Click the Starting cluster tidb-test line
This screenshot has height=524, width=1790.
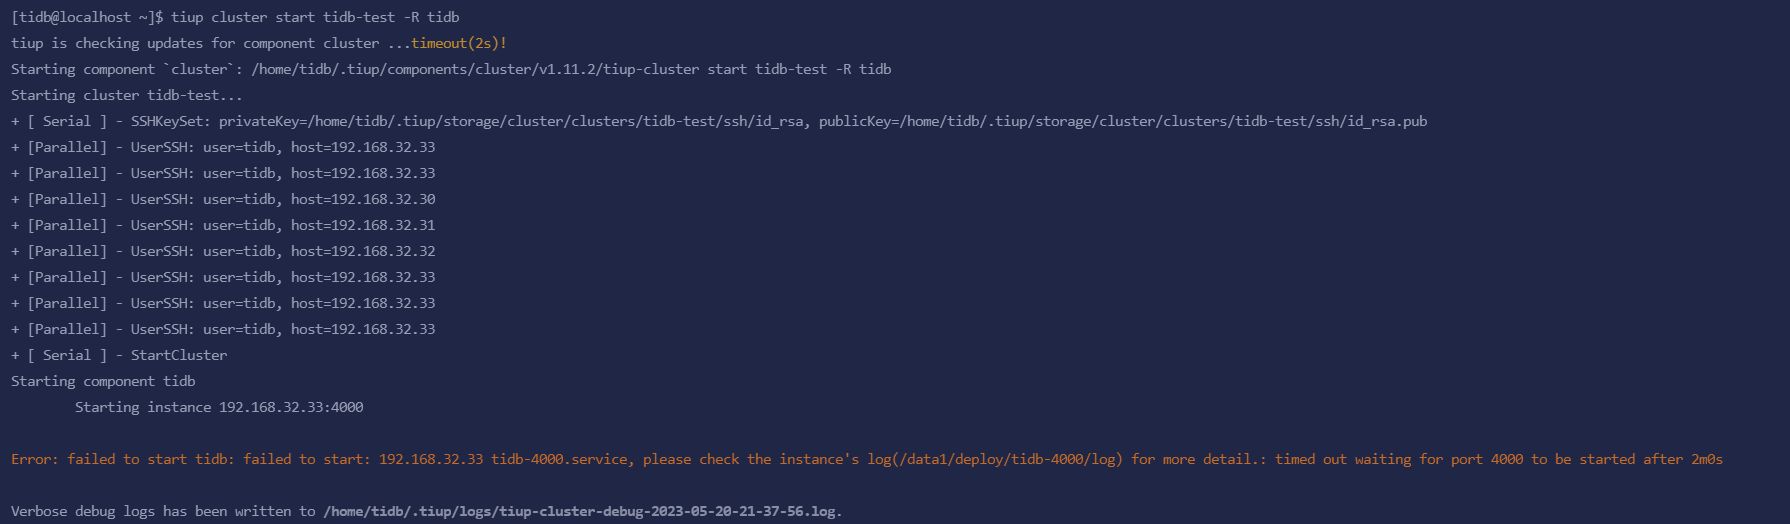pyautogui.click(x=127, y=95)
